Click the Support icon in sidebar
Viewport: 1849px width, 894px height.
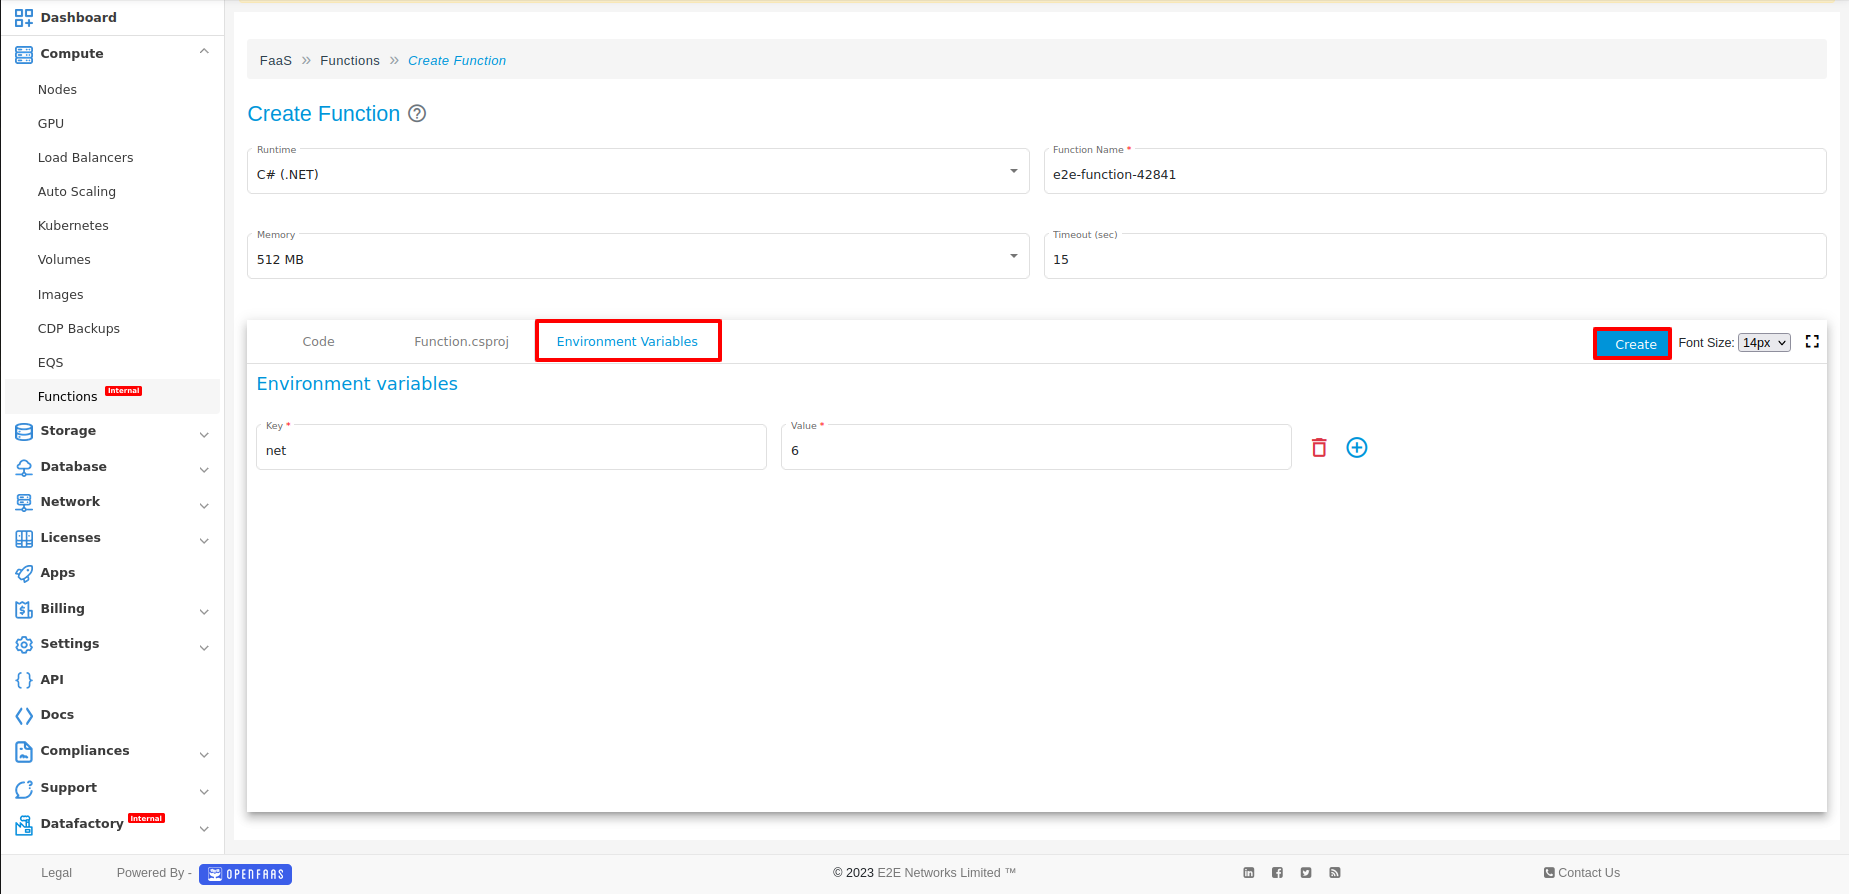tap(24, 789)
